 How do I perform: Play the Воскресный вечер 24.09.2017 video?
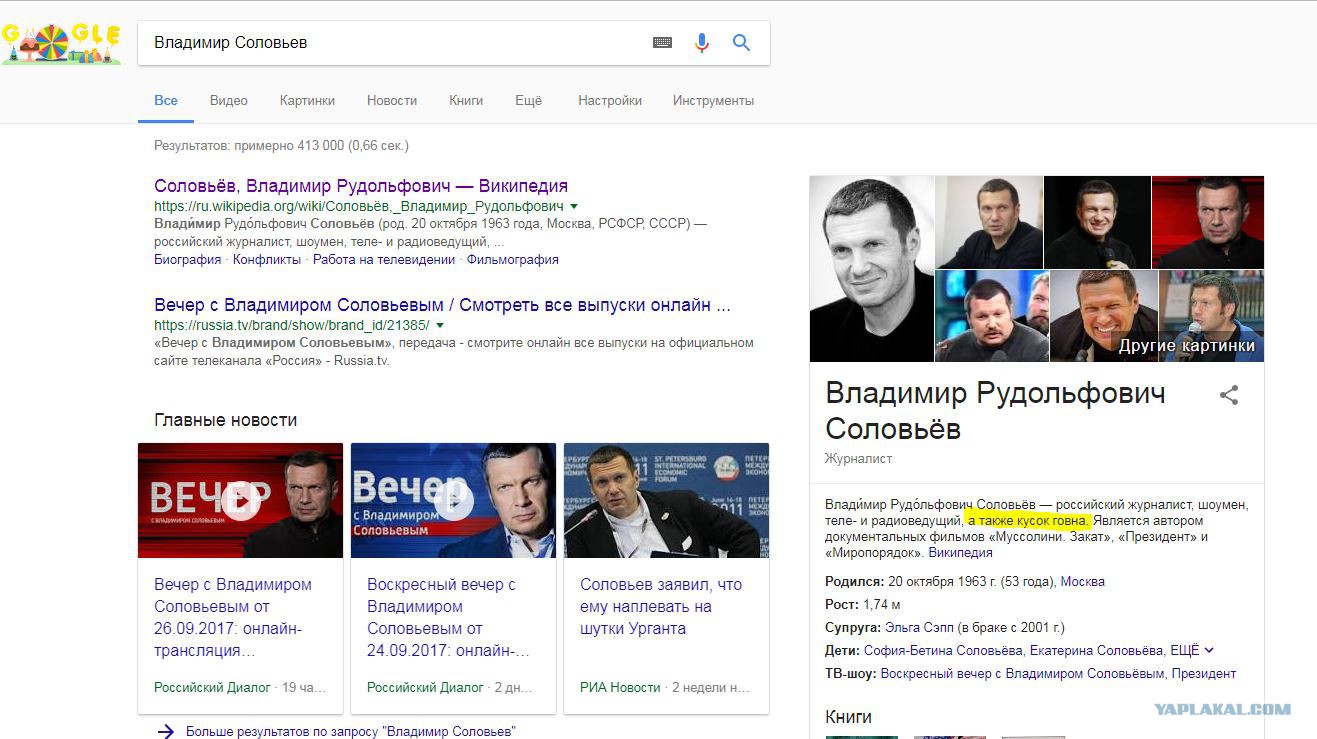point(454,500)
